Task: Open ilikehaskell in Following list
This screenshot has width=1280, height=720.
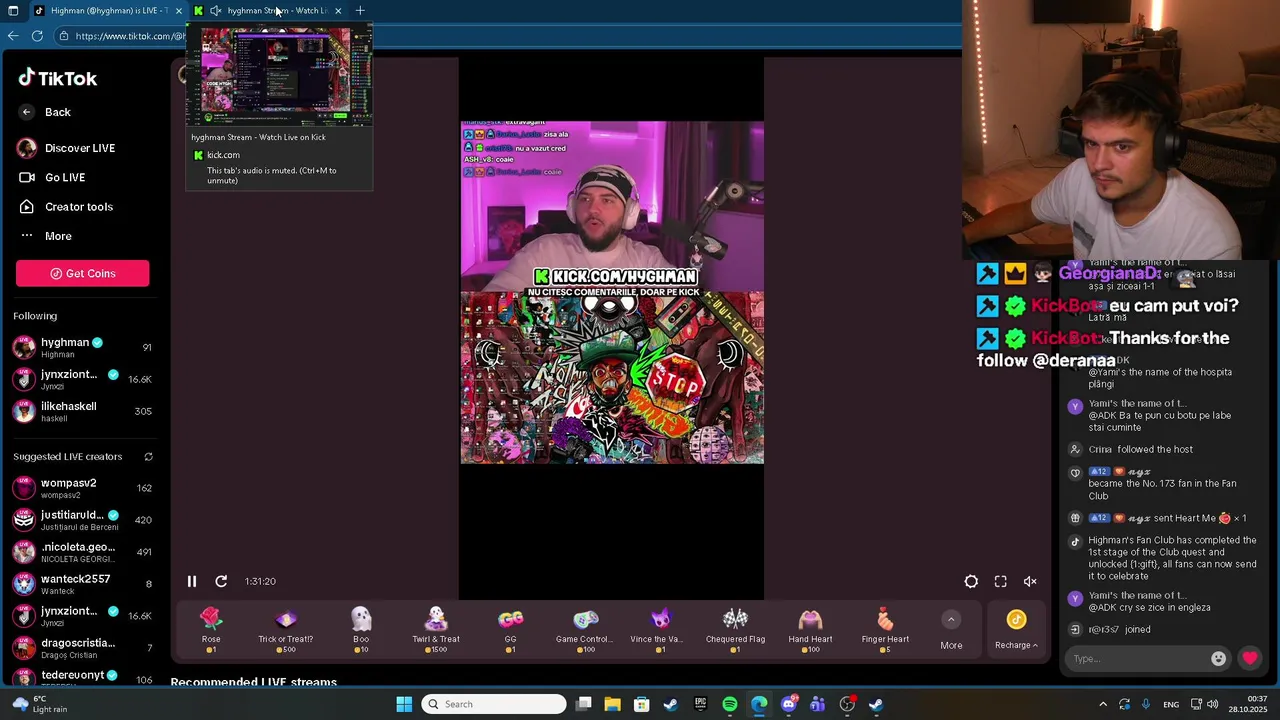Action: point(82,411)
